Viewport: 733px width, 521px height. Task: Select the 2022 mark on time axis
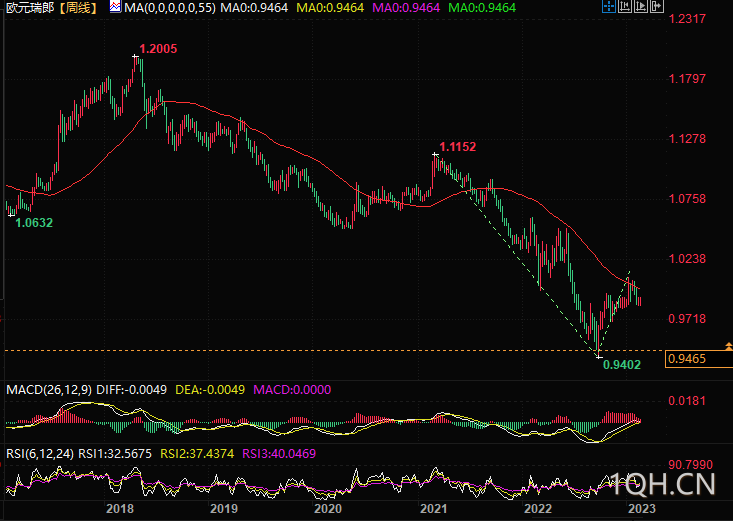[x=537, y=509]
